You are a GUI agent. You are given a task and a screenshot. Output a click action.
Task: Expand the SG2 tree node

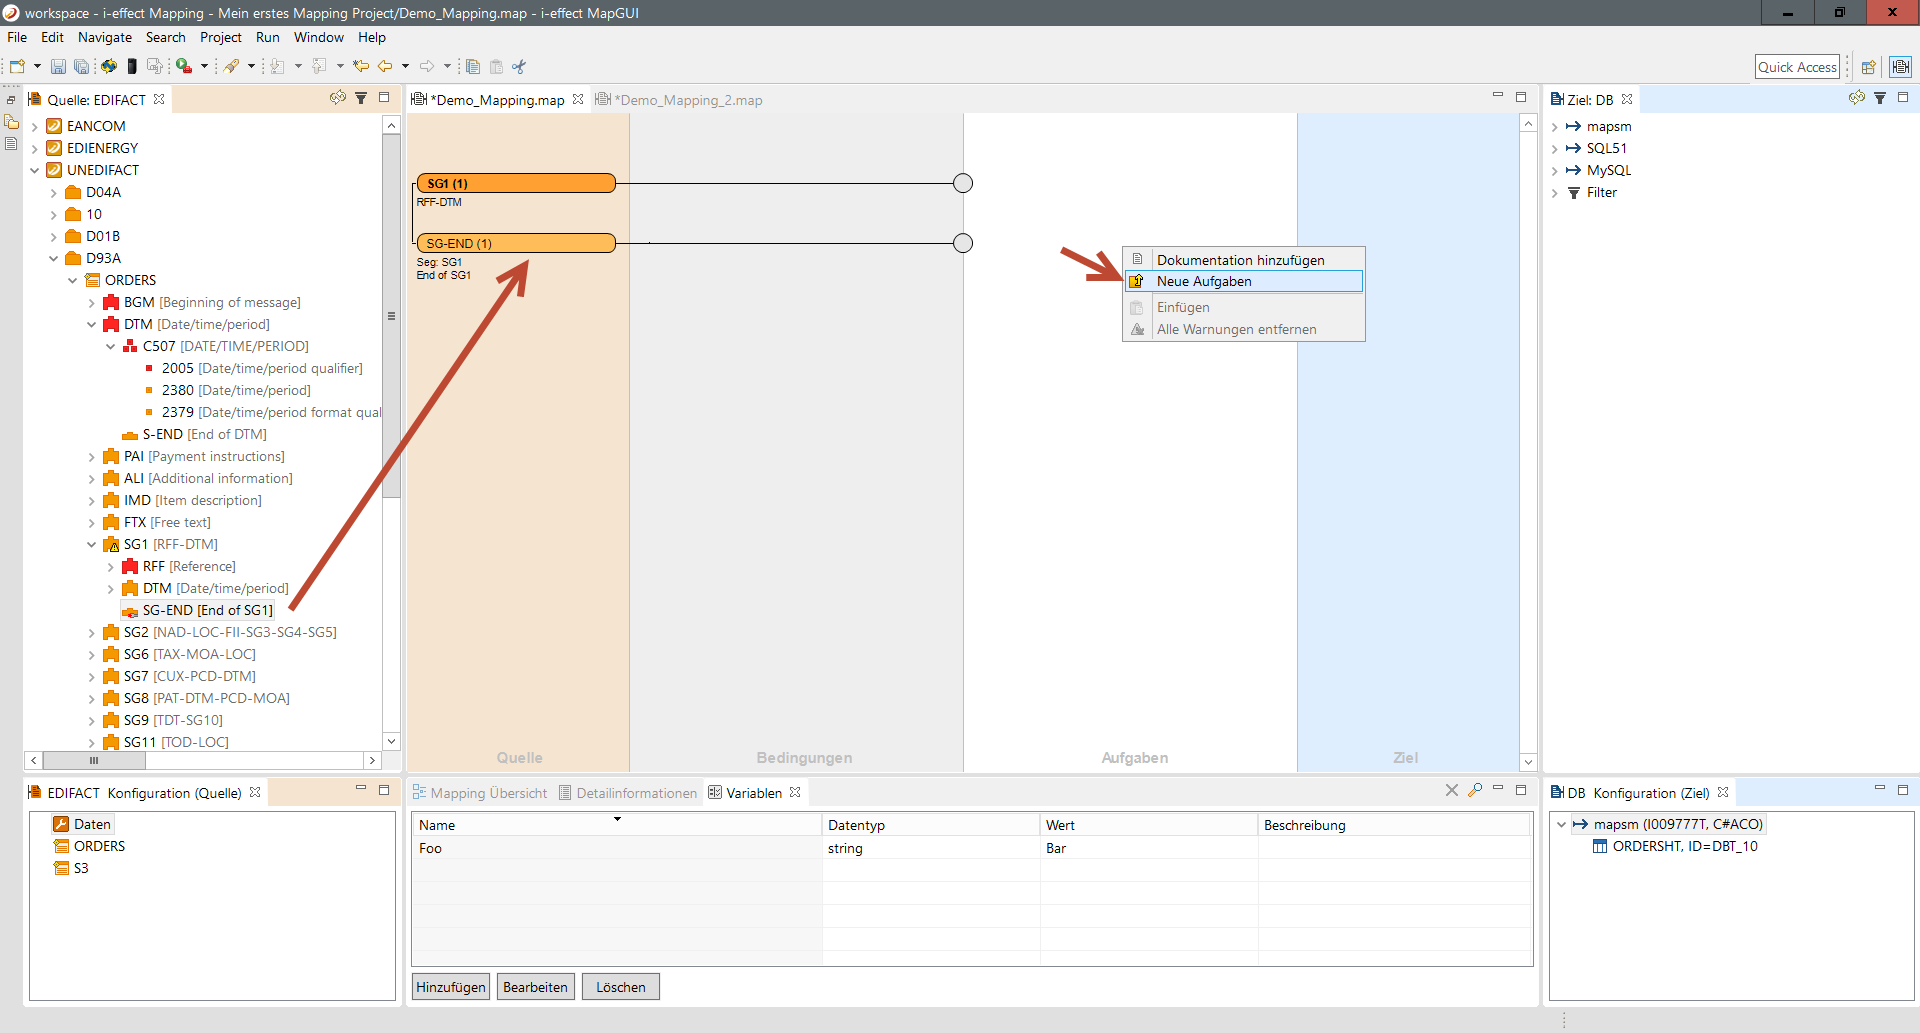coord(92,632)
